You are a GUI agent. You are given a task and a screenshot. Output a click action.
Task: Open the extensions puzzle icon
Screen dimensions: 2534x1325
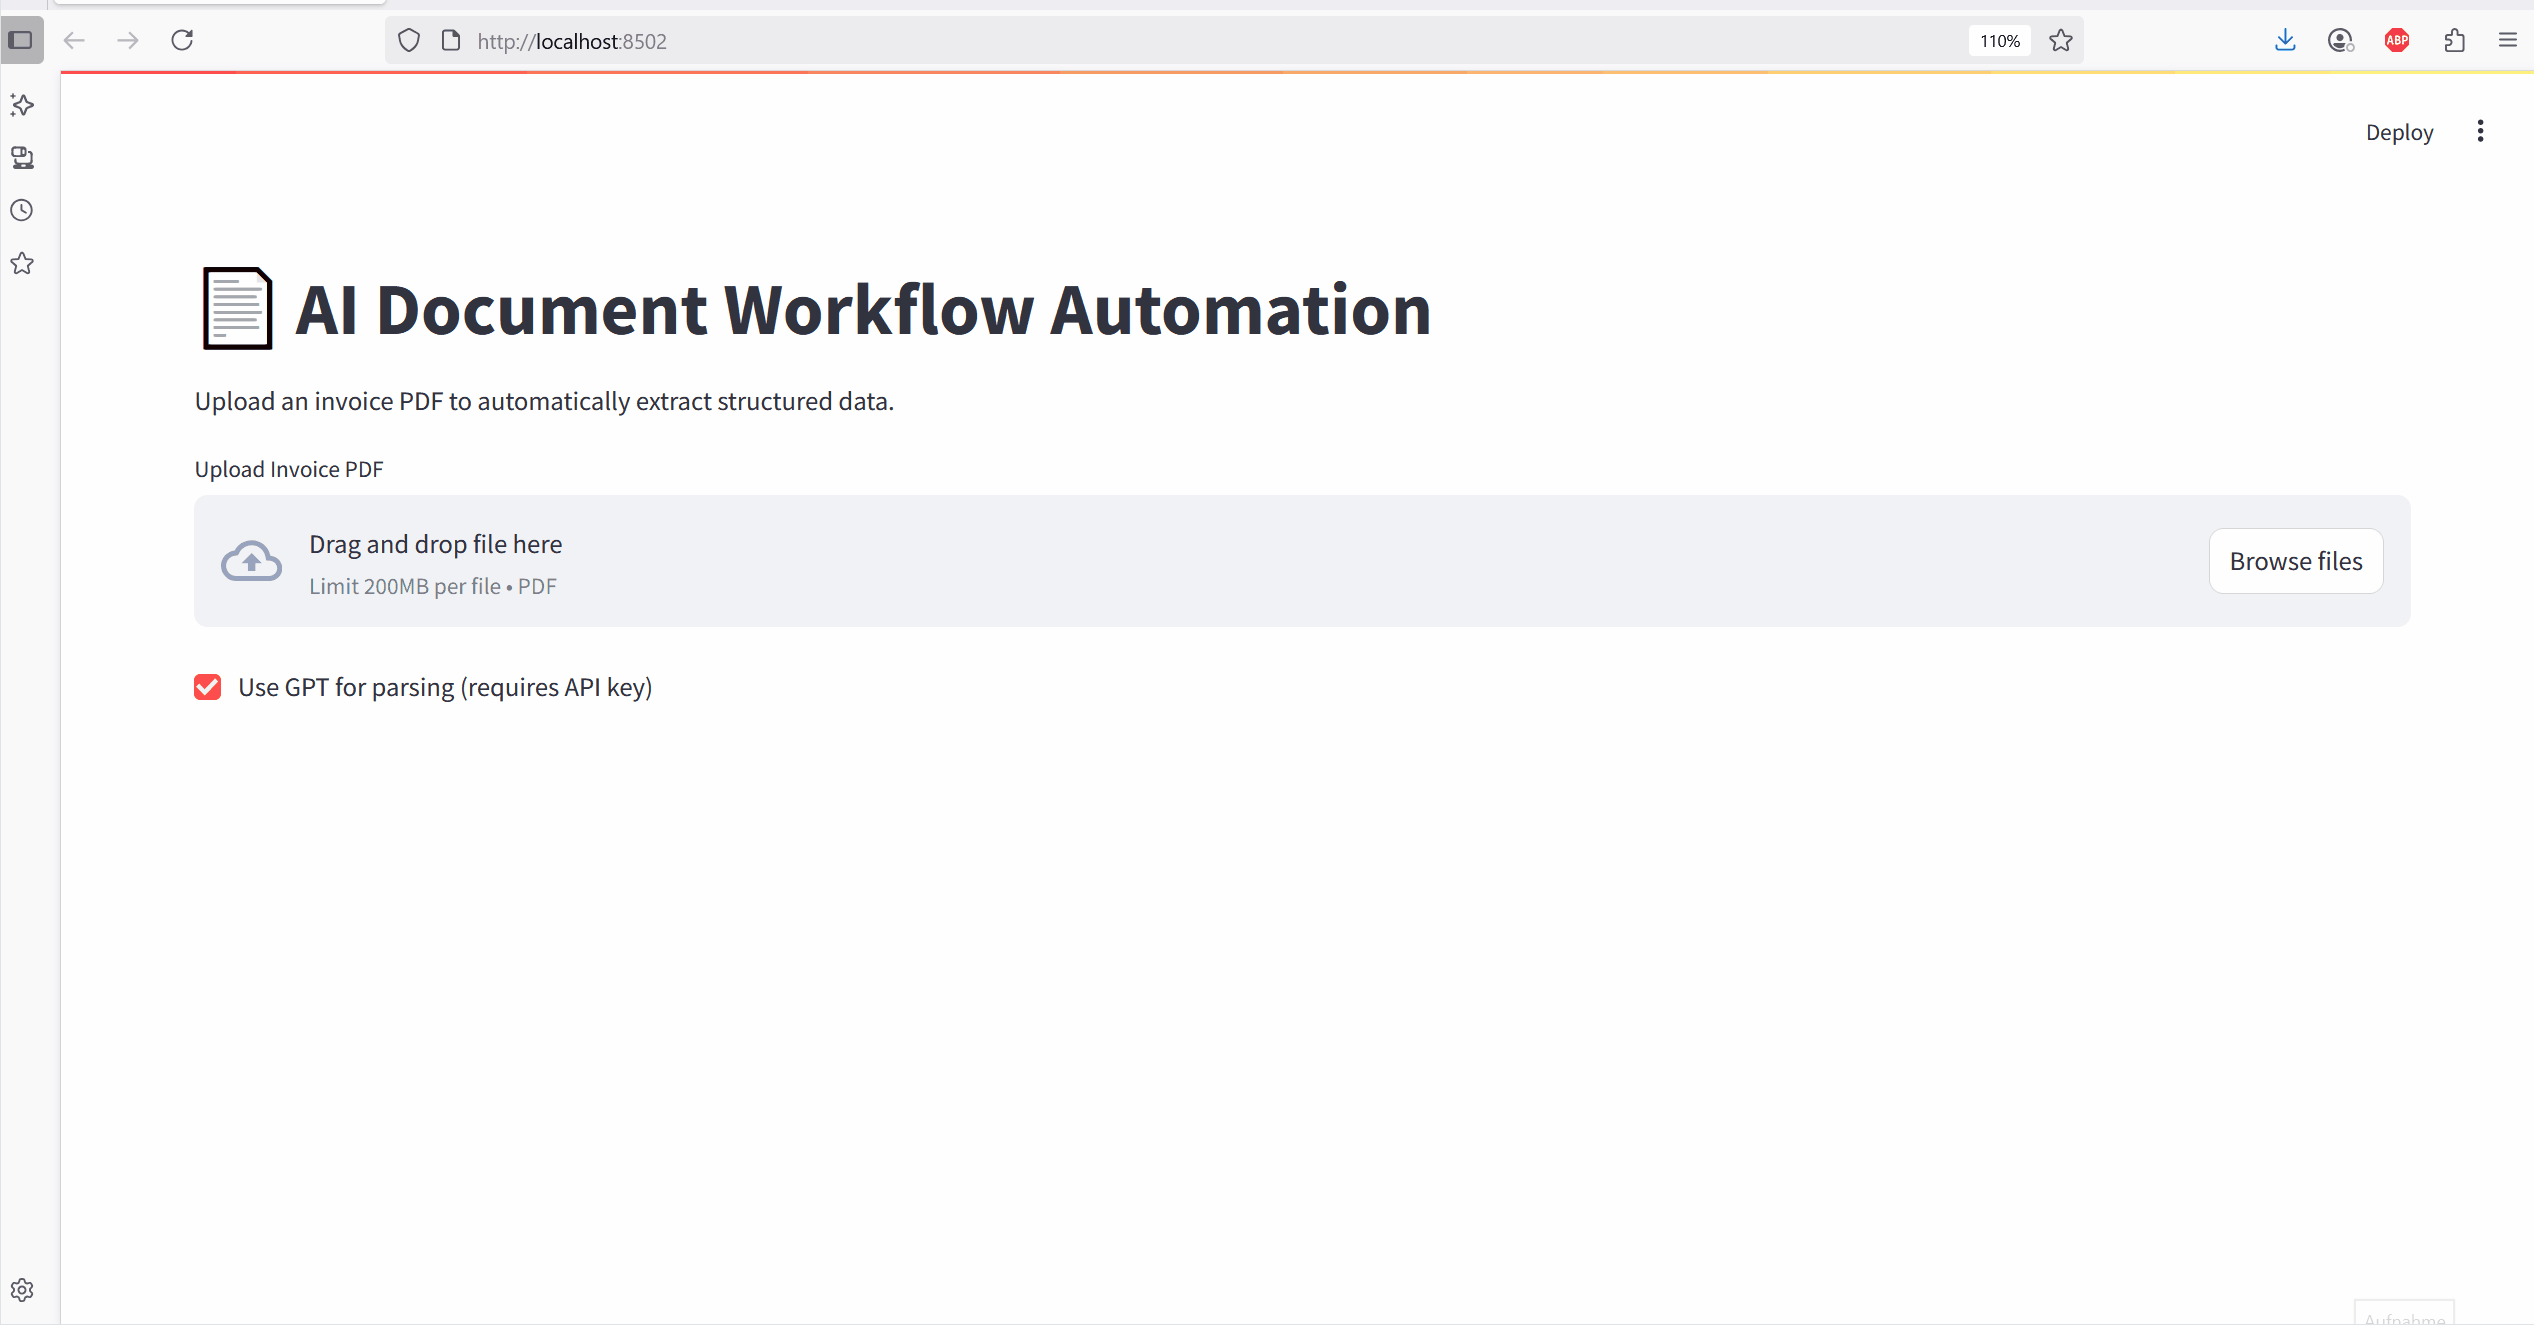[x=2454, y=41]
